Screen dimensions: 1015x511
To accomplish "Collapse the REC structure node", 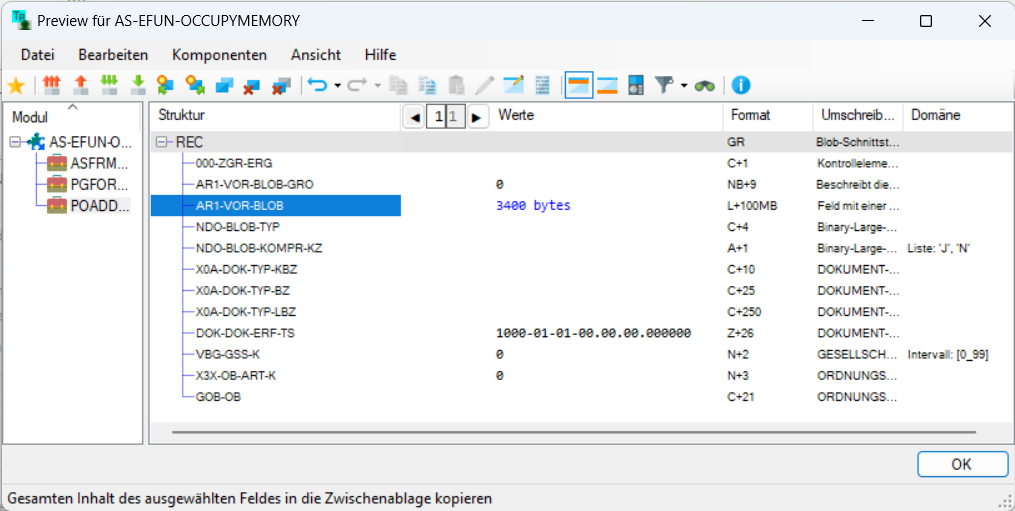I will click(x=163, y=143).
